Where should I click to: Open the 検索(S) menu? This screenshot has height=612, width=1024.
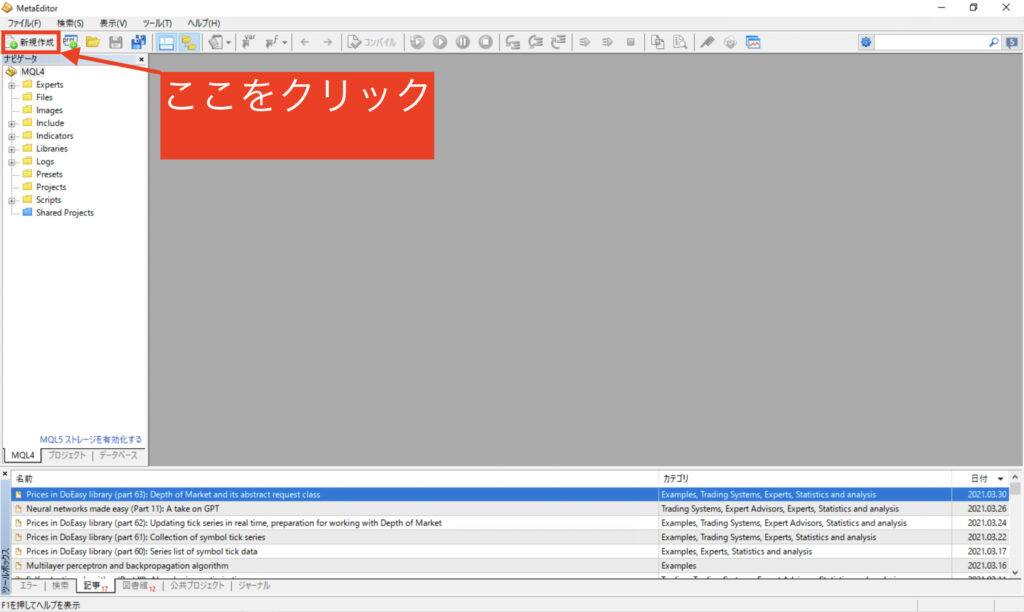point(70,23)
